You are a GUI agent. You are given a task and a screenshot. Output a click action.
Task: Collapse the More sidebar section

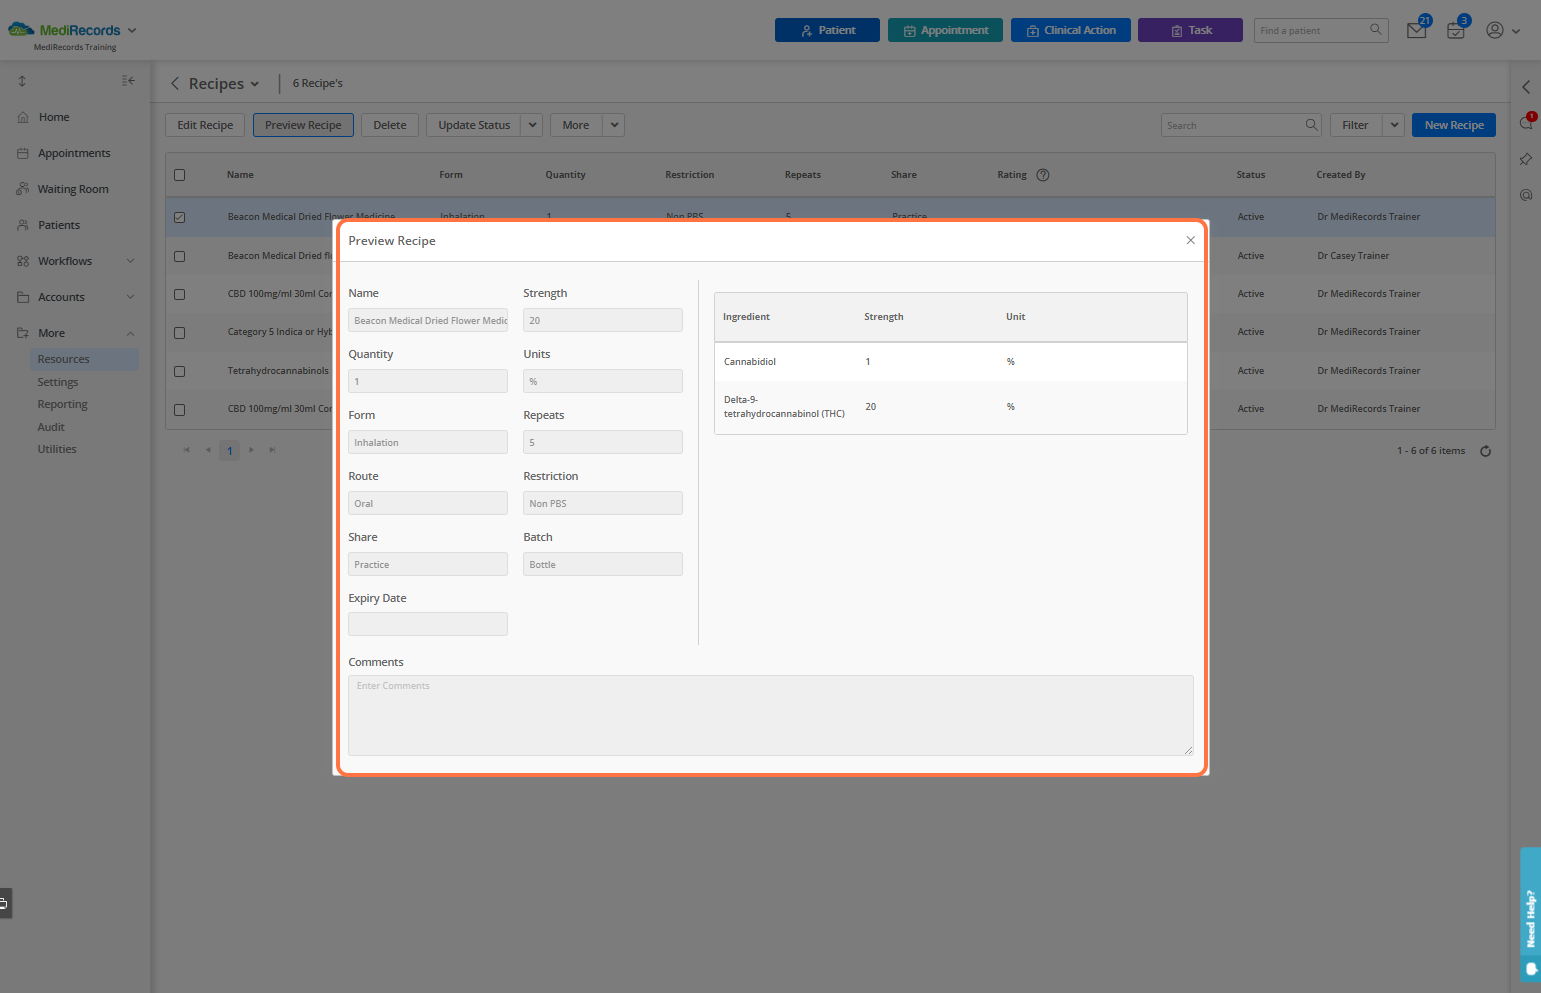(130, 333)
